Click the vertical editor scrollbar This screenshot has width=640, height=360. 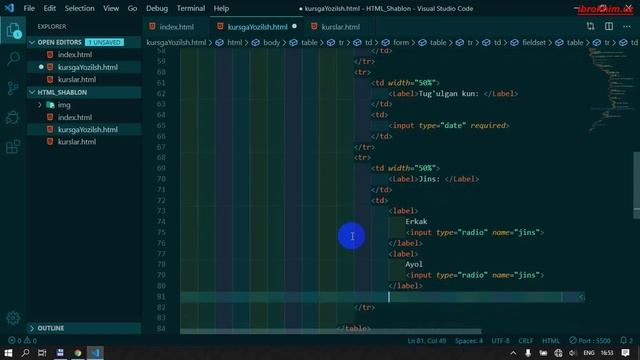636,186
